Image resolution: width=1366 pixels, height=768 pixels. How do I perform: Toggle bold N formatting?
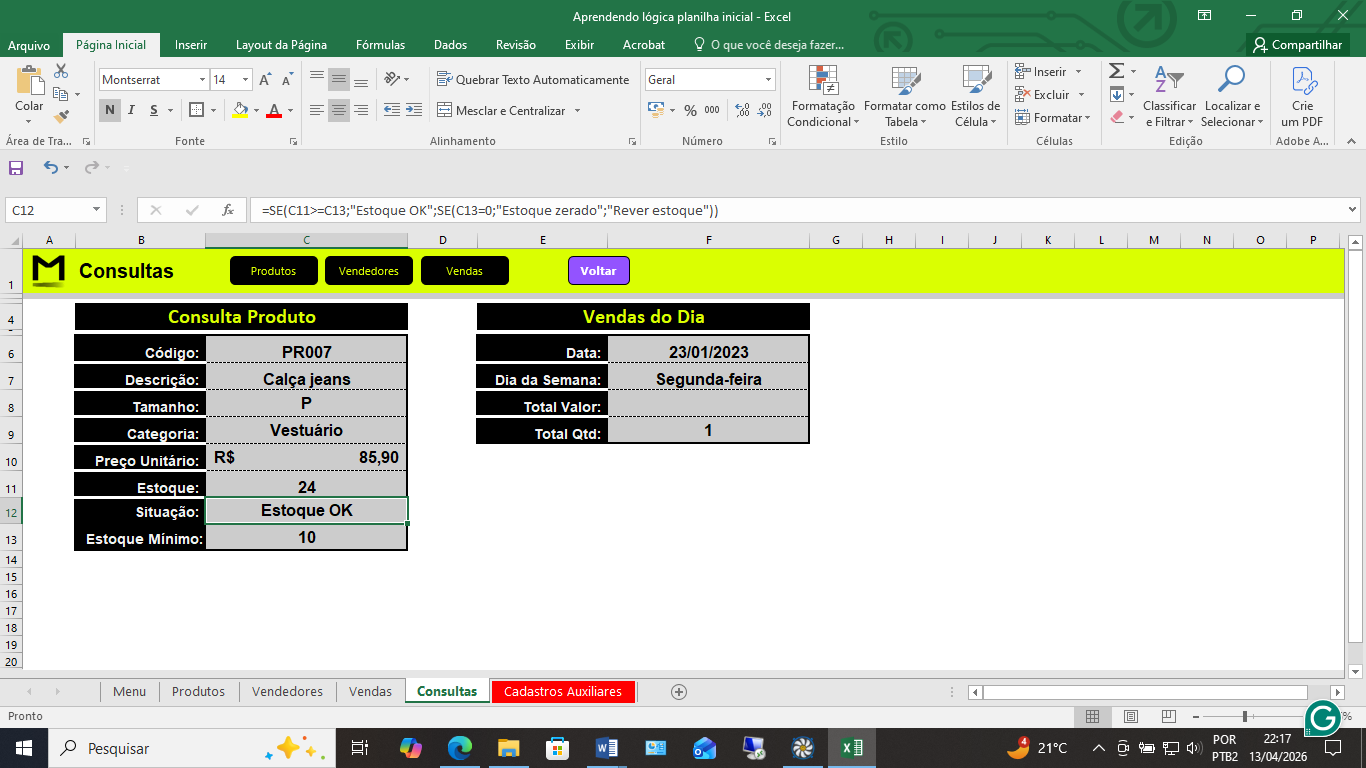coord(109,110)
